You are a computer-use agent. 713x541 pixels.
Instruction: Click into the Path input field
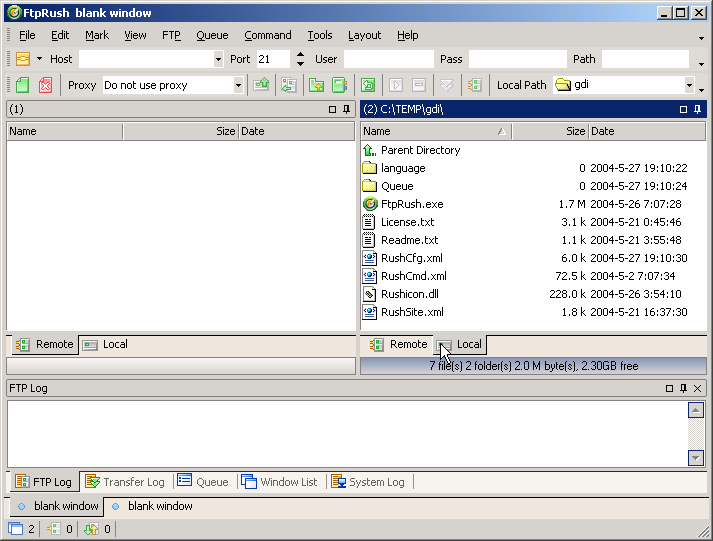pyautogui.click(x=645, y=59)
